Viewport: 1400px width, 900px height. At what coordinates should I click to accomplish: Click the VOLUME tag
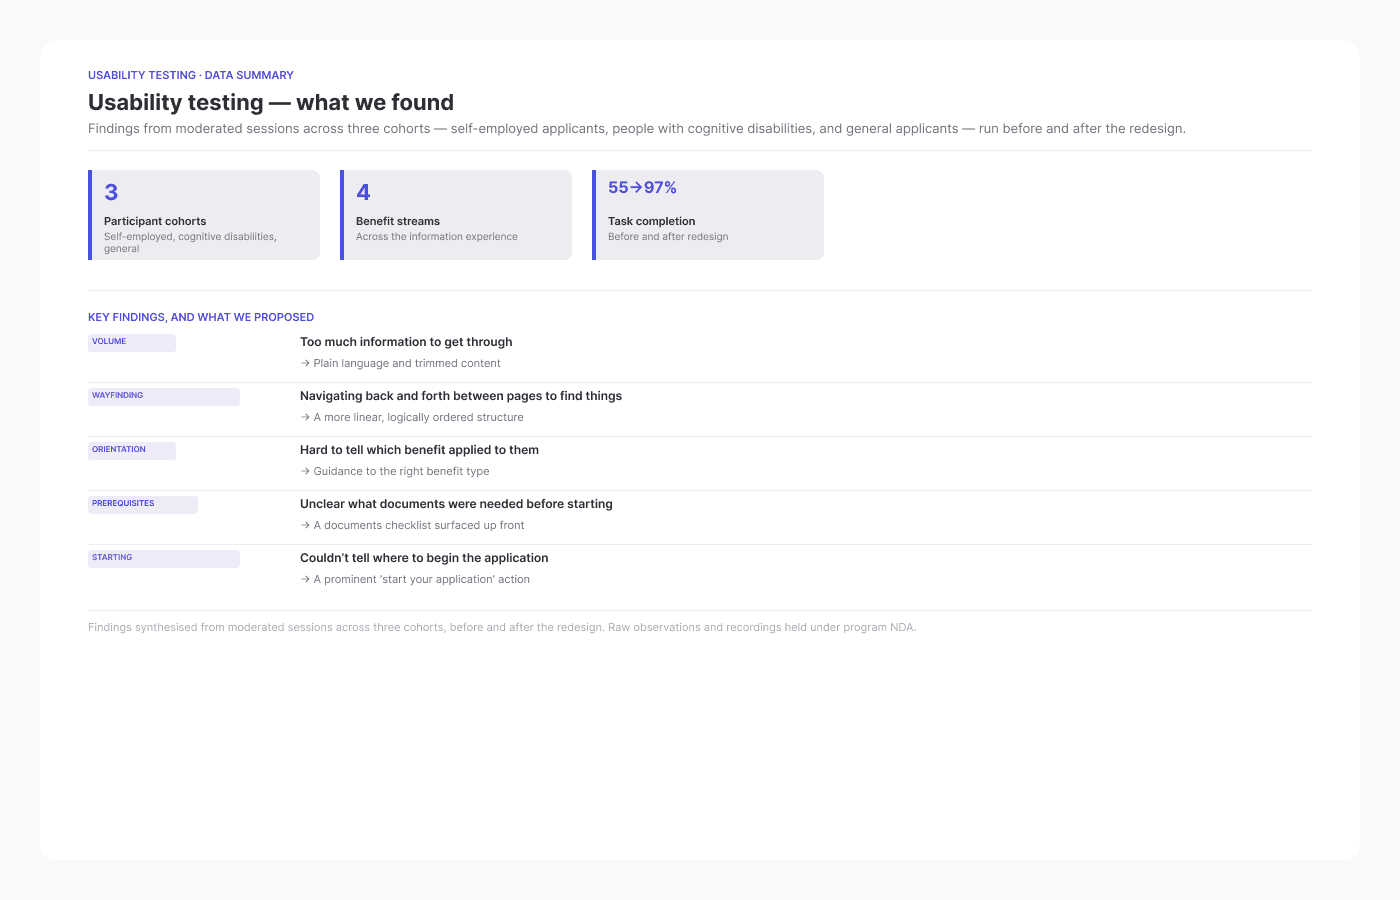click(x=132, y=342)
